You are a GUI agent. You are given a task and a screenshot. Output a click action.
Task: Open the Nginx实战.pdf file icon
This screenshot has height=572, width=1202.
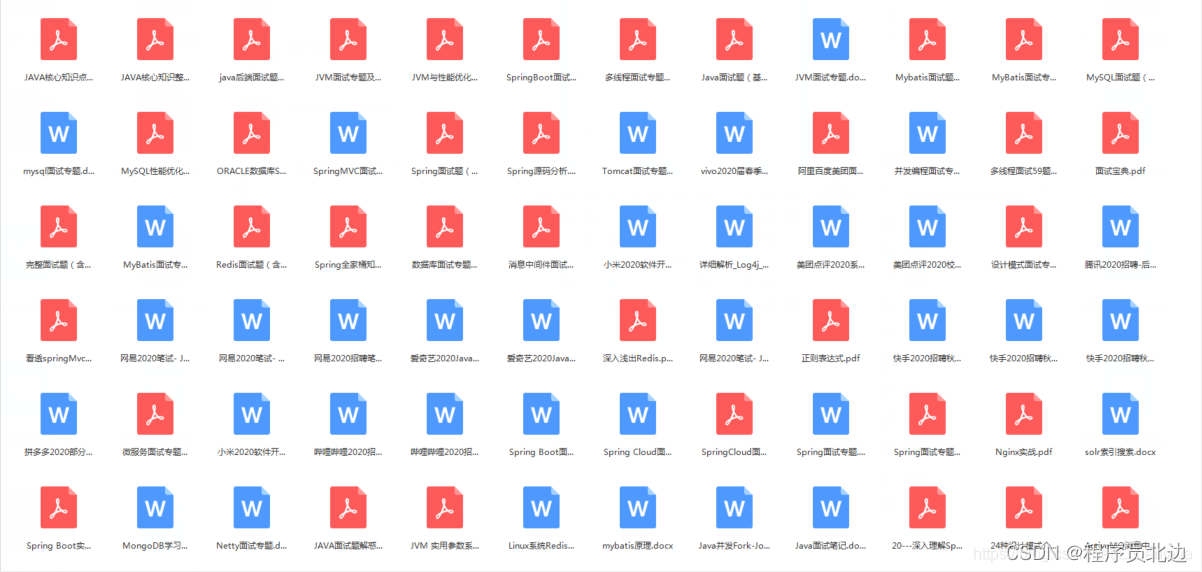point(1024,413)
